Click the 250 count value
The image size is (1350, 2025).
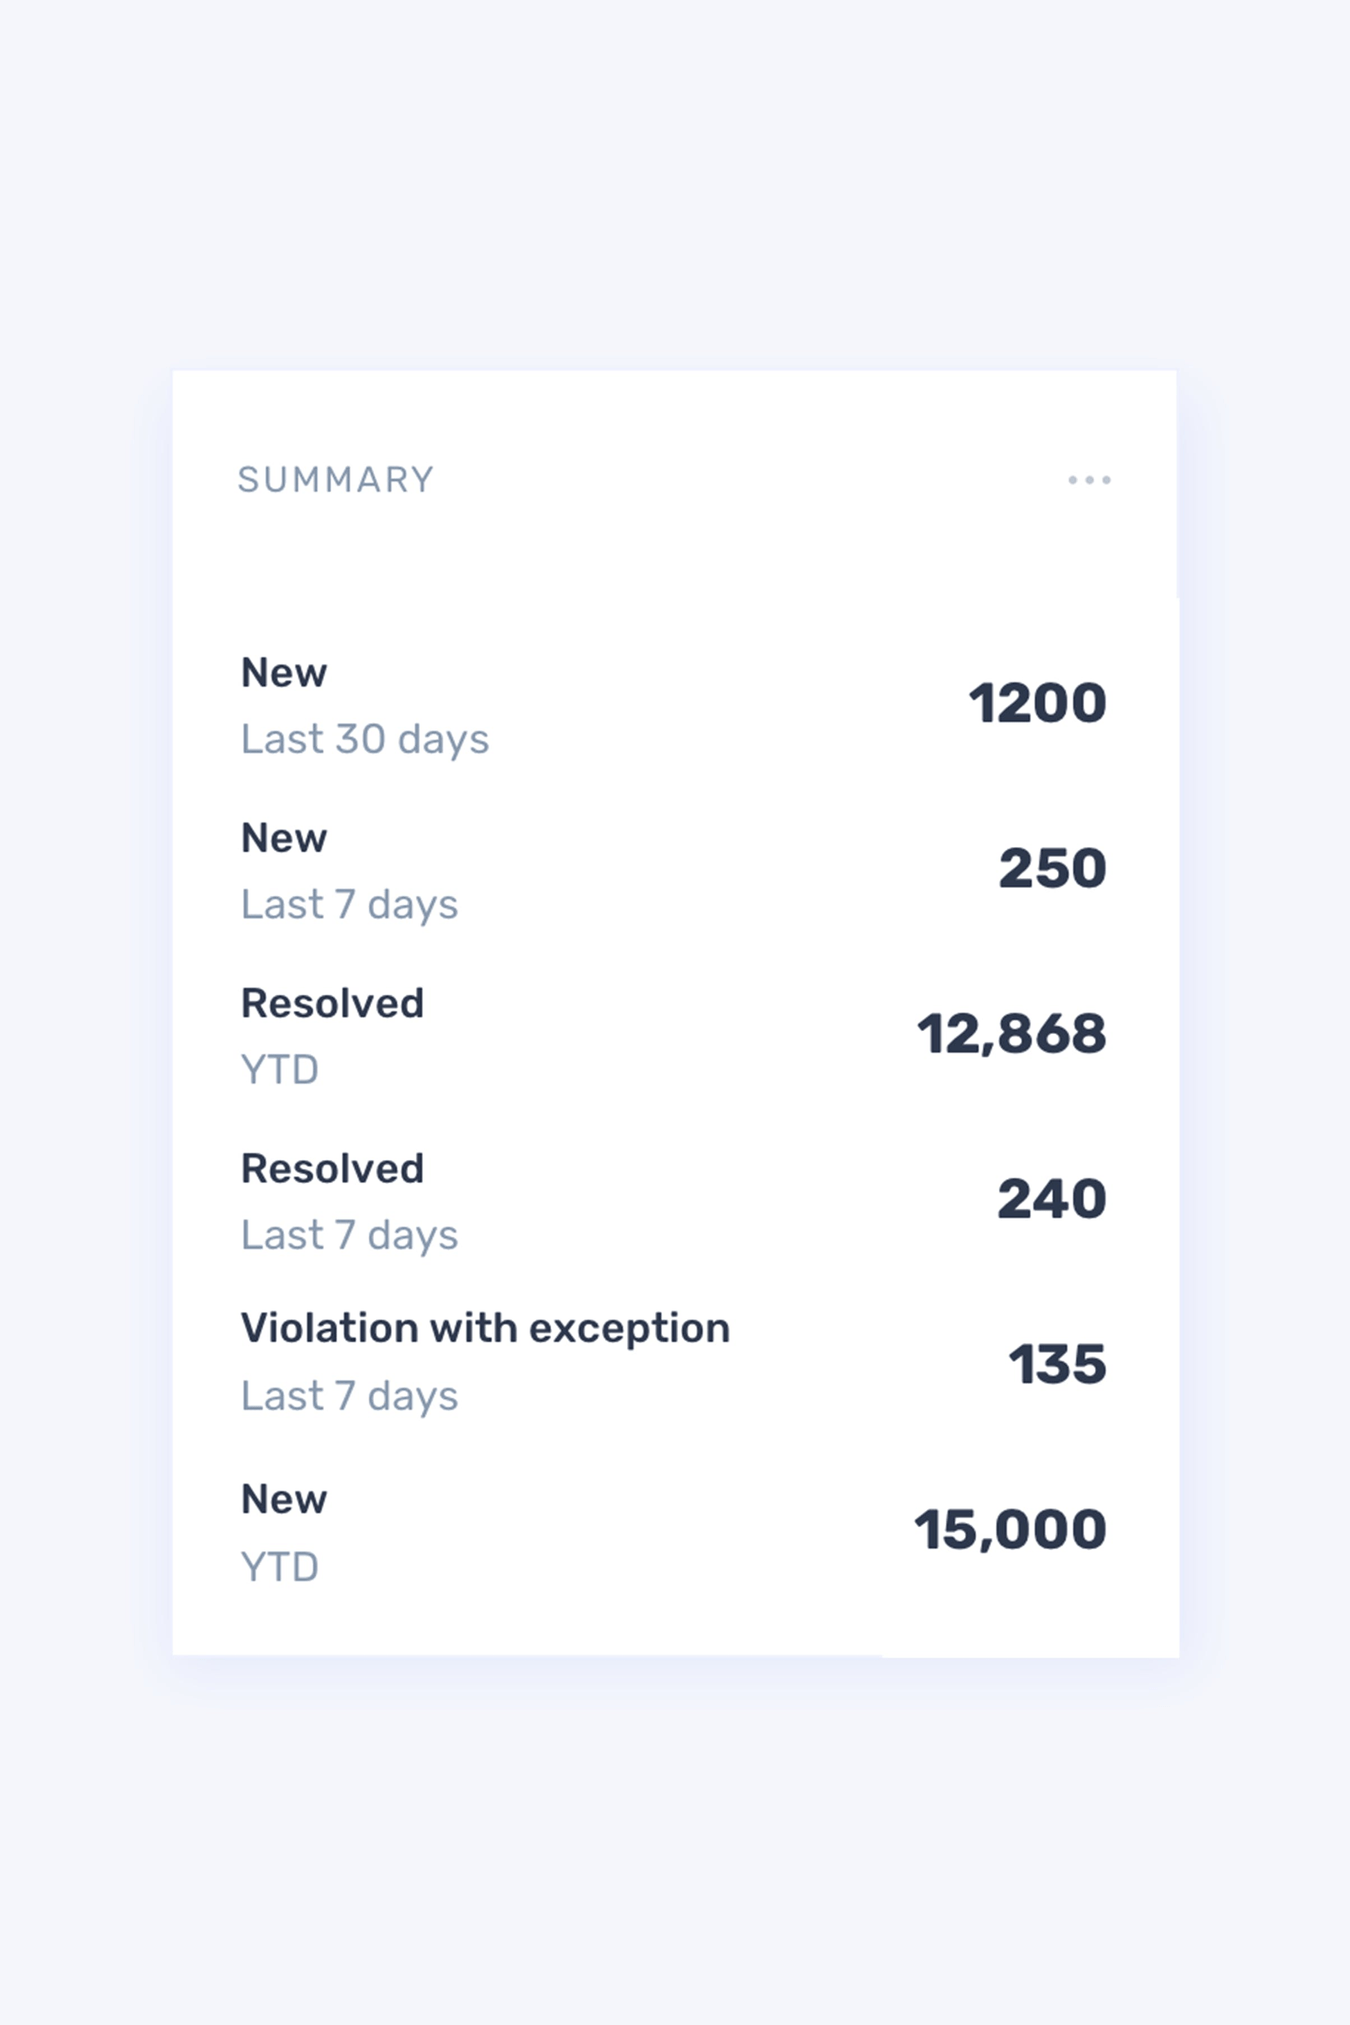[x=1053, y=868]
